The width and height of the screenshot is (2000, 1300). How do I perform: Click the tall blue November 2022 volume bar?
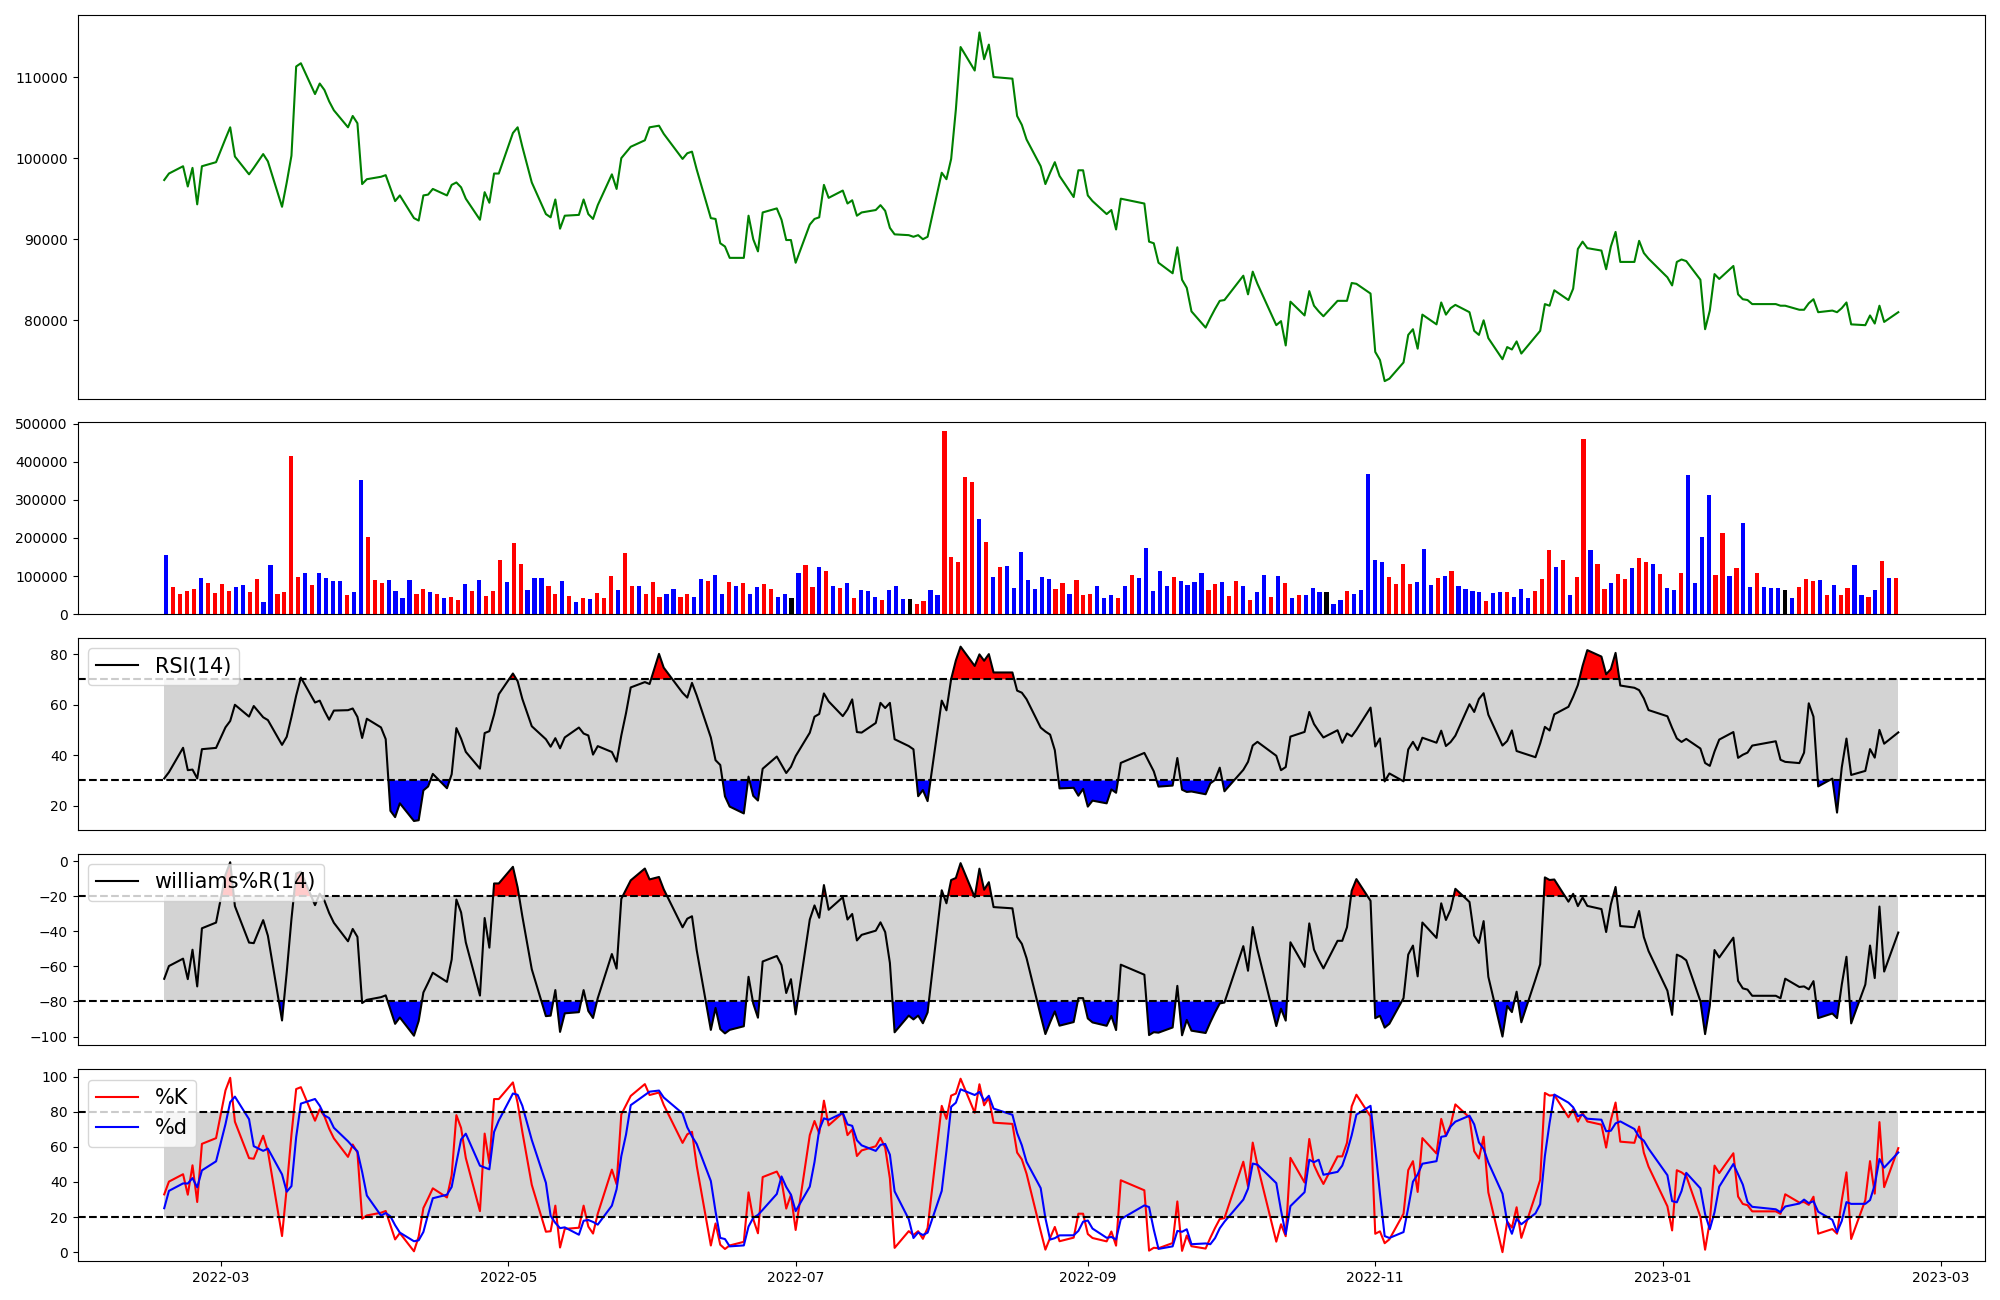(1368, 545)
